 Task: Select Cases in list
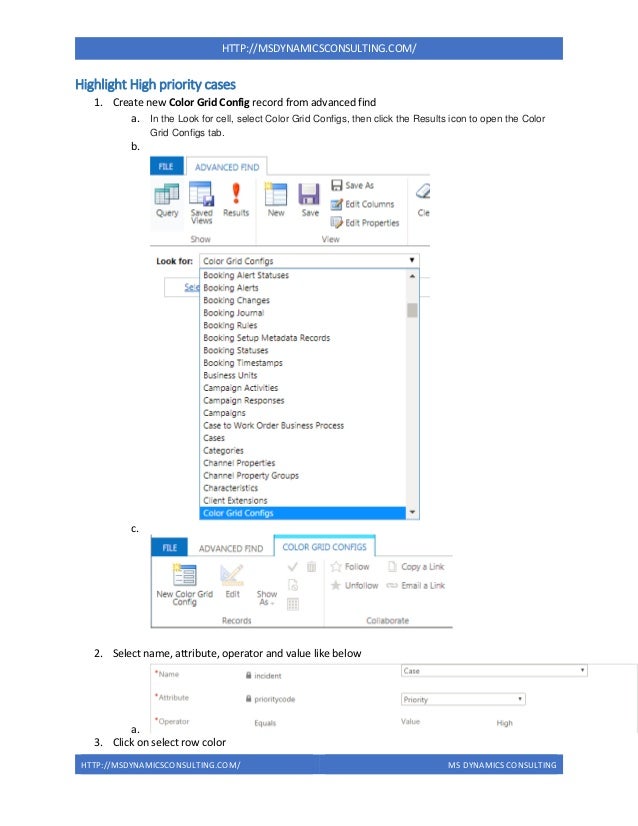point(213,438)
